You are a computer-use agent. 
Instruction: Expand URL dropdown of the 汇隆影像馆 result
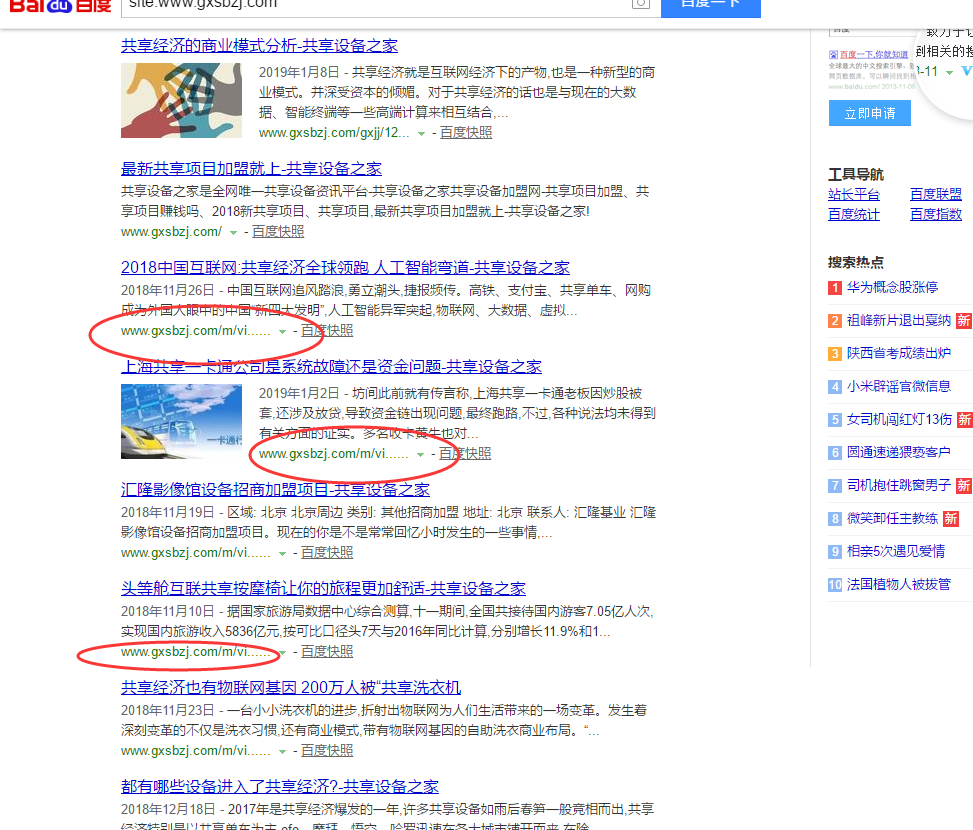tap(282, 553)
